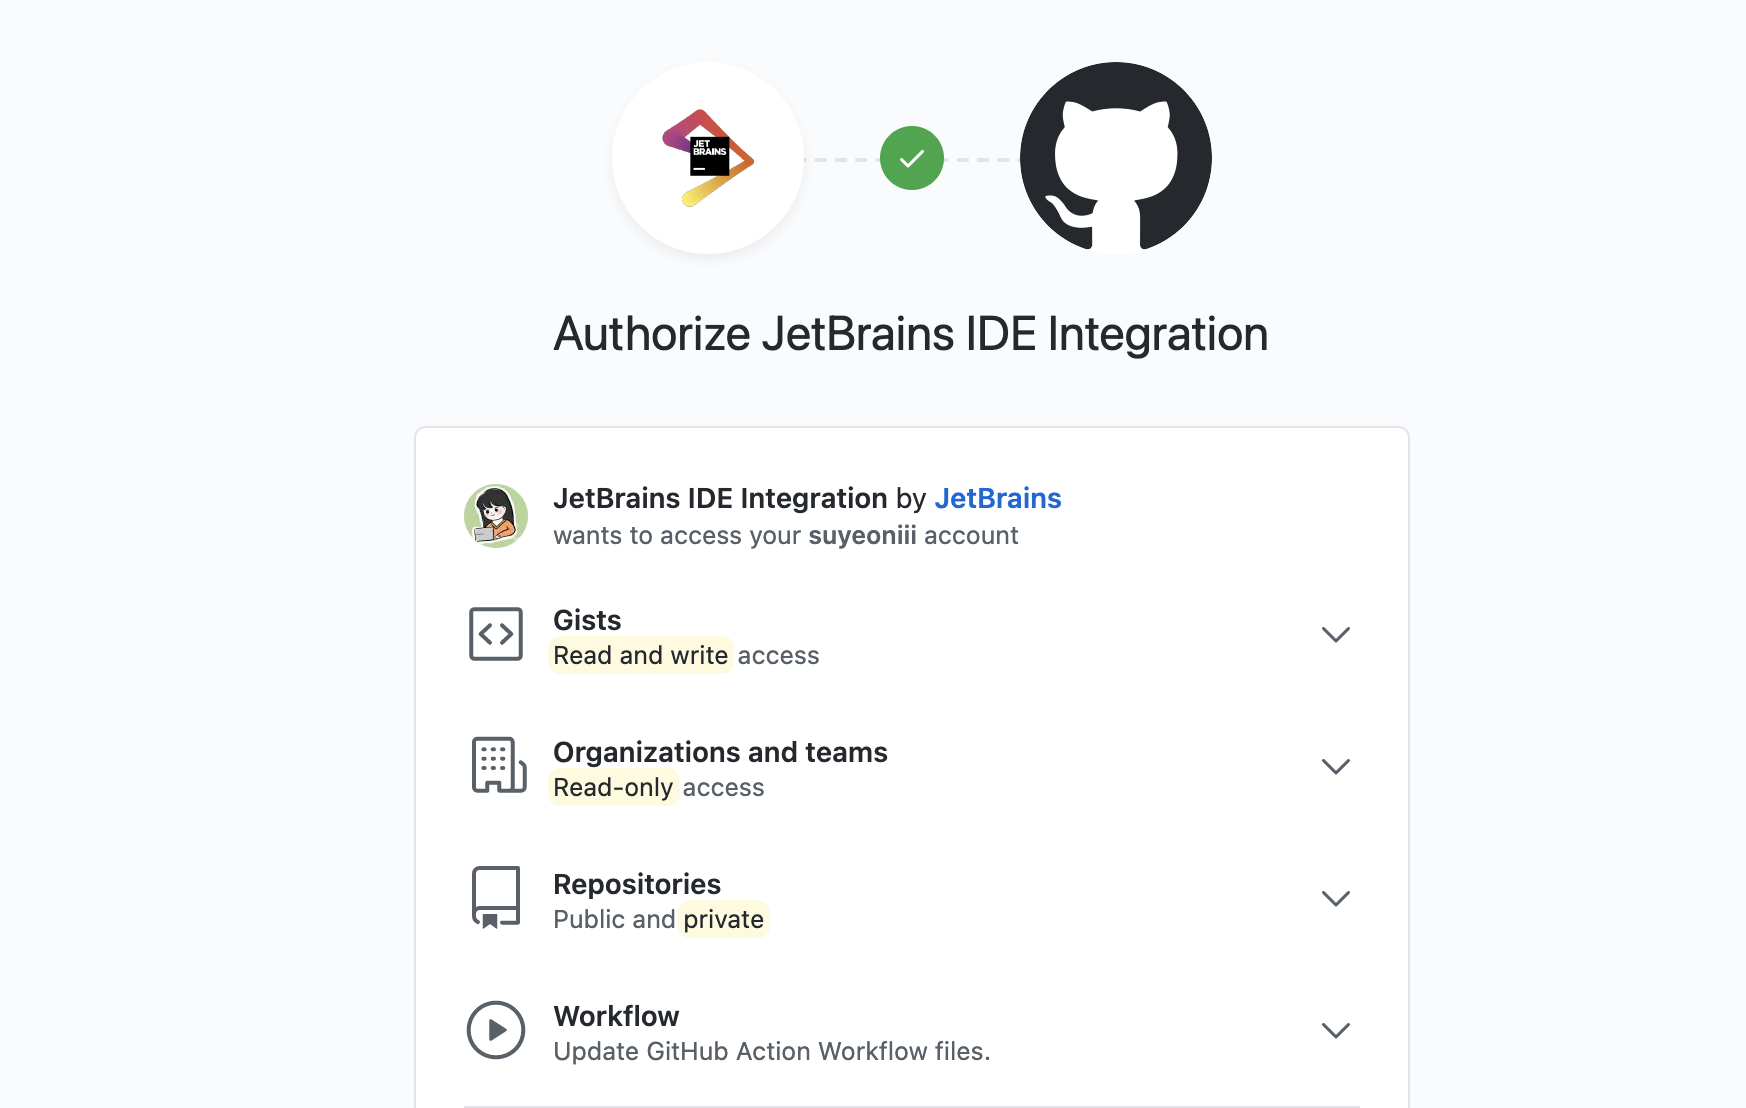The width and height of the screenshot is (1746, 1108).
Task: Open the JetBrains developer link
Action: (x=998, y=498)
